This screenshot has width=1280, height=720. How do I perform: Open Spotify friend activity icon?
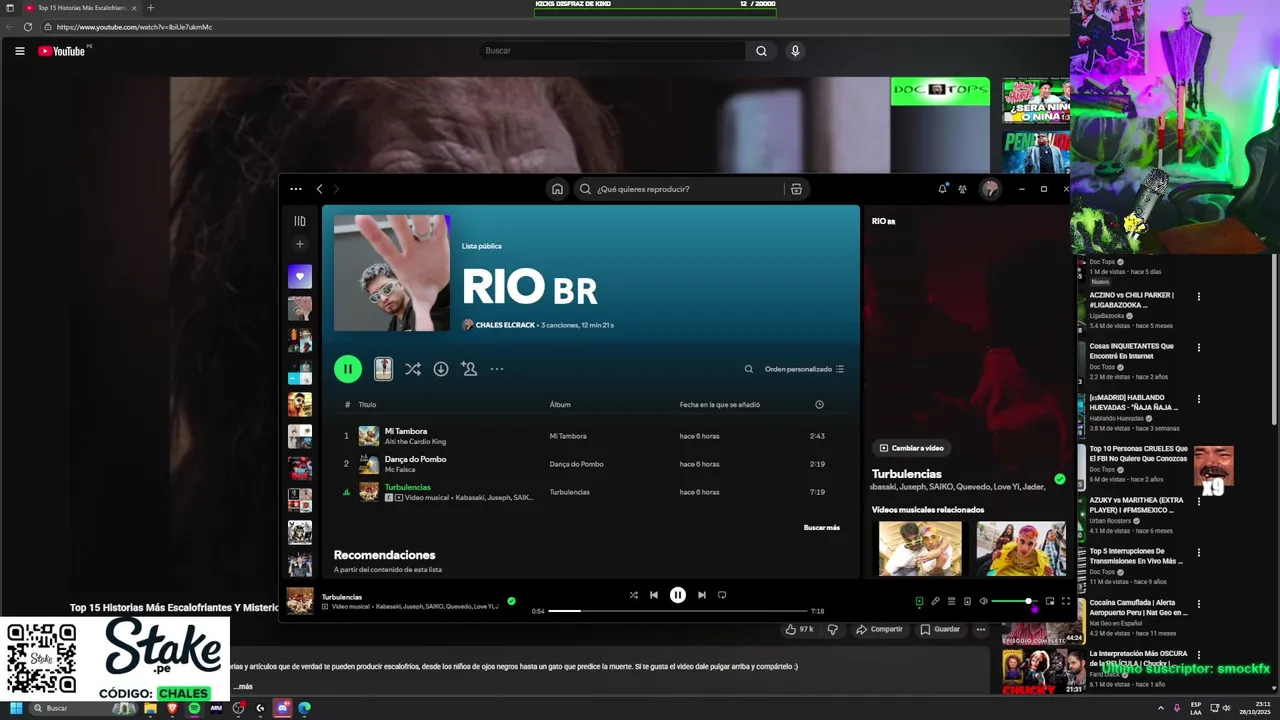point(962,188)
